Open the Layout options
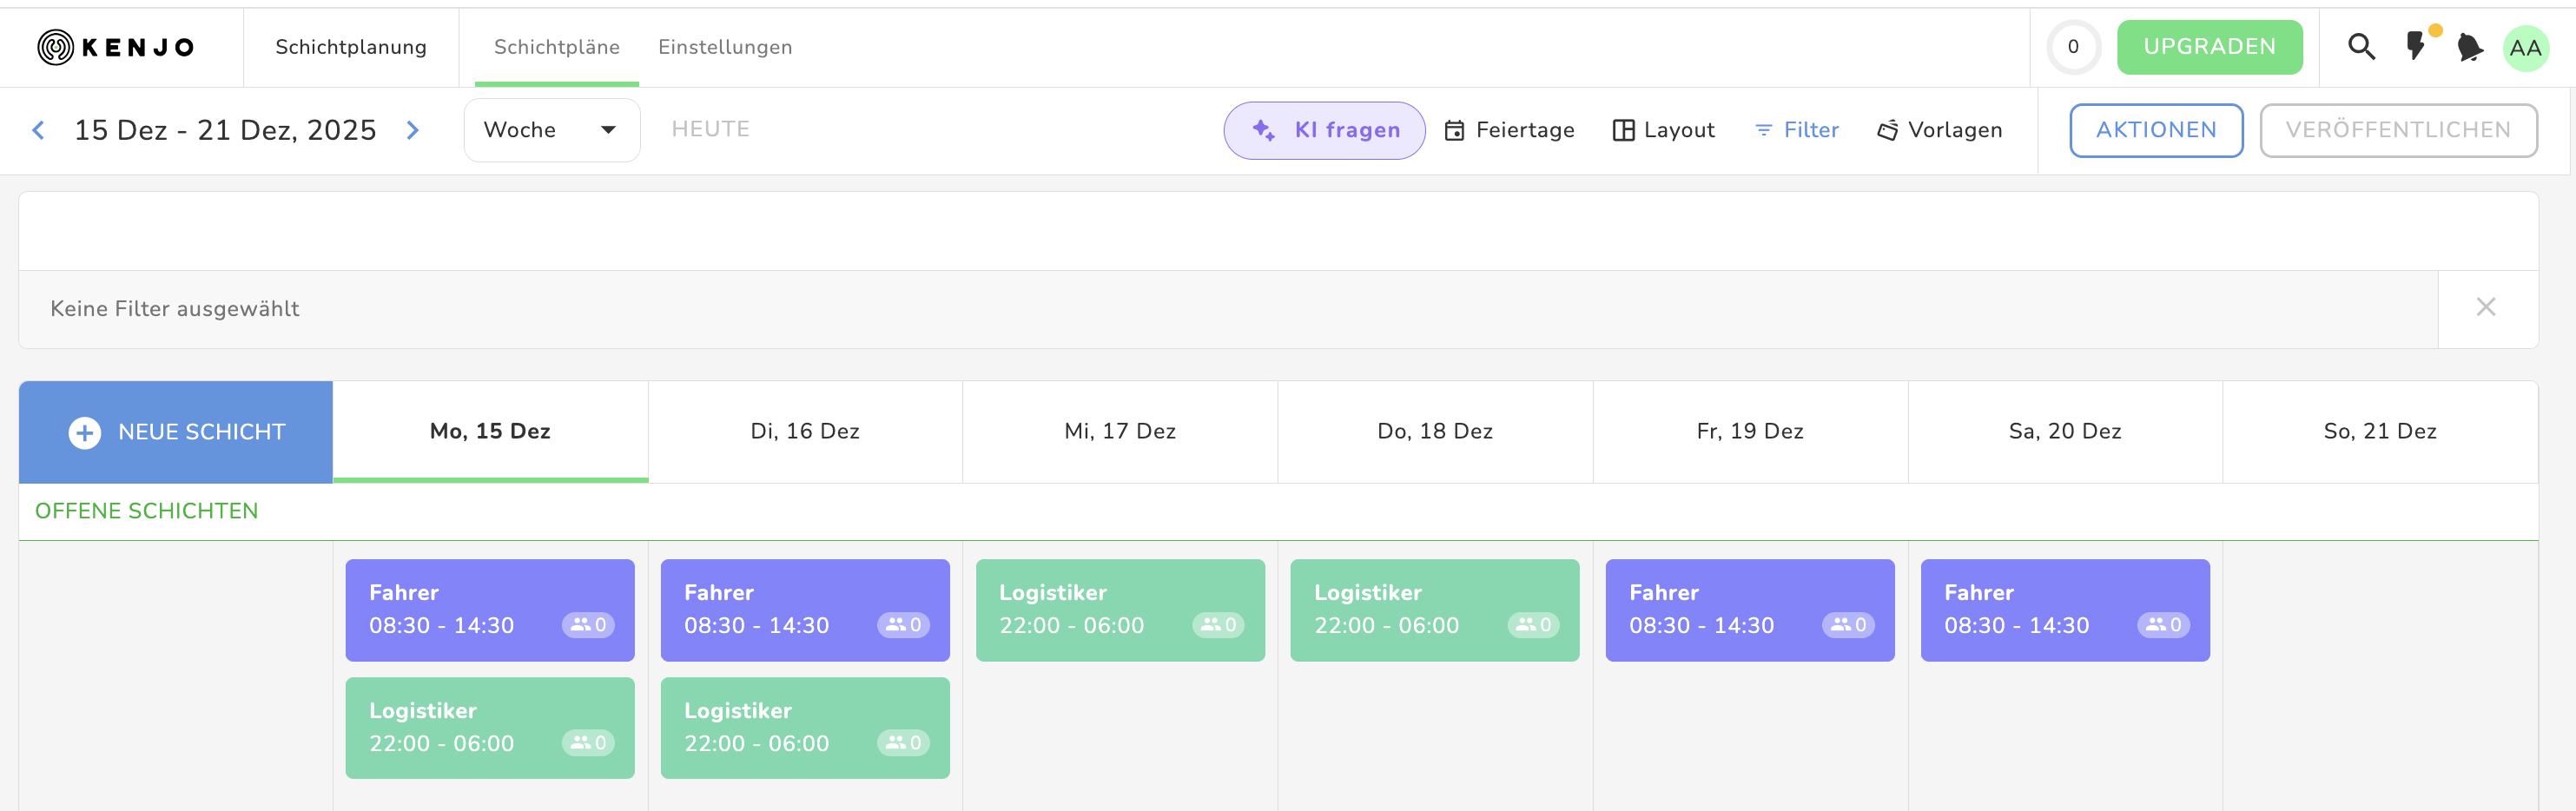This screenshot has width=2576, height=811. pyautogui.click(x=1663, y=130)
